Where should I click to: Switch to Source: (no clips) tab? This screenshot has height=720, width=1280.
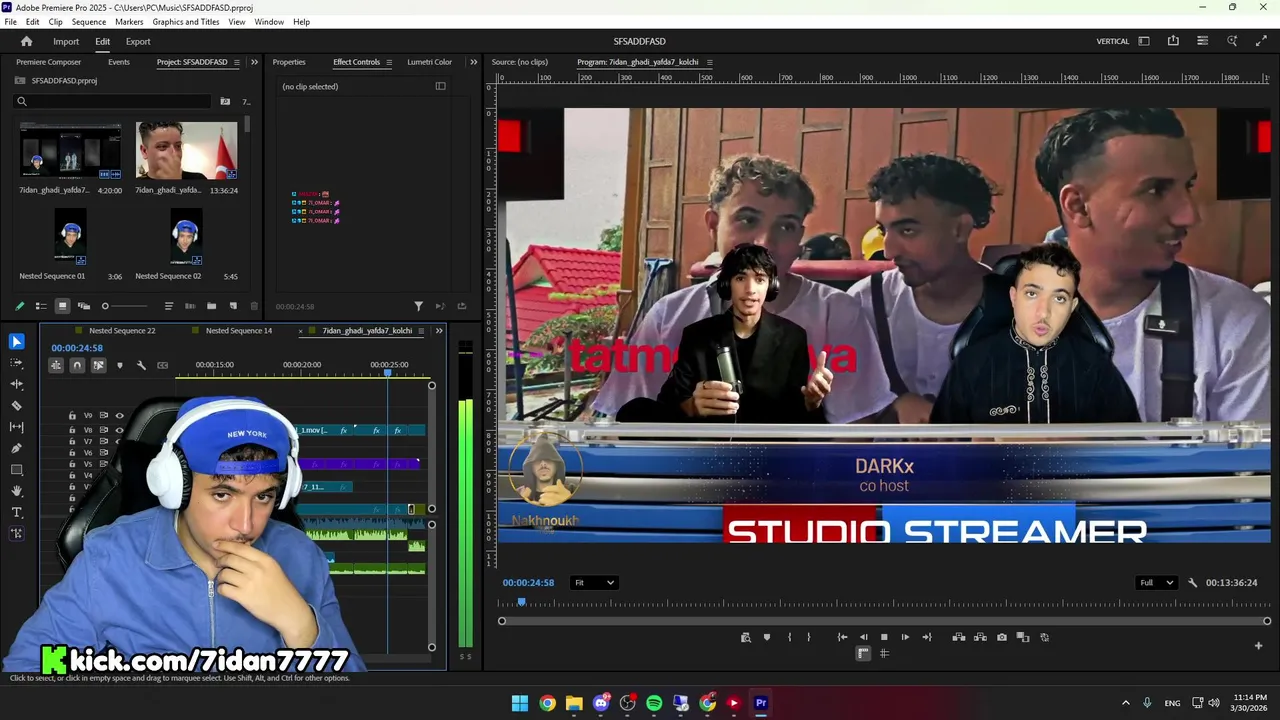click(519, 62)
